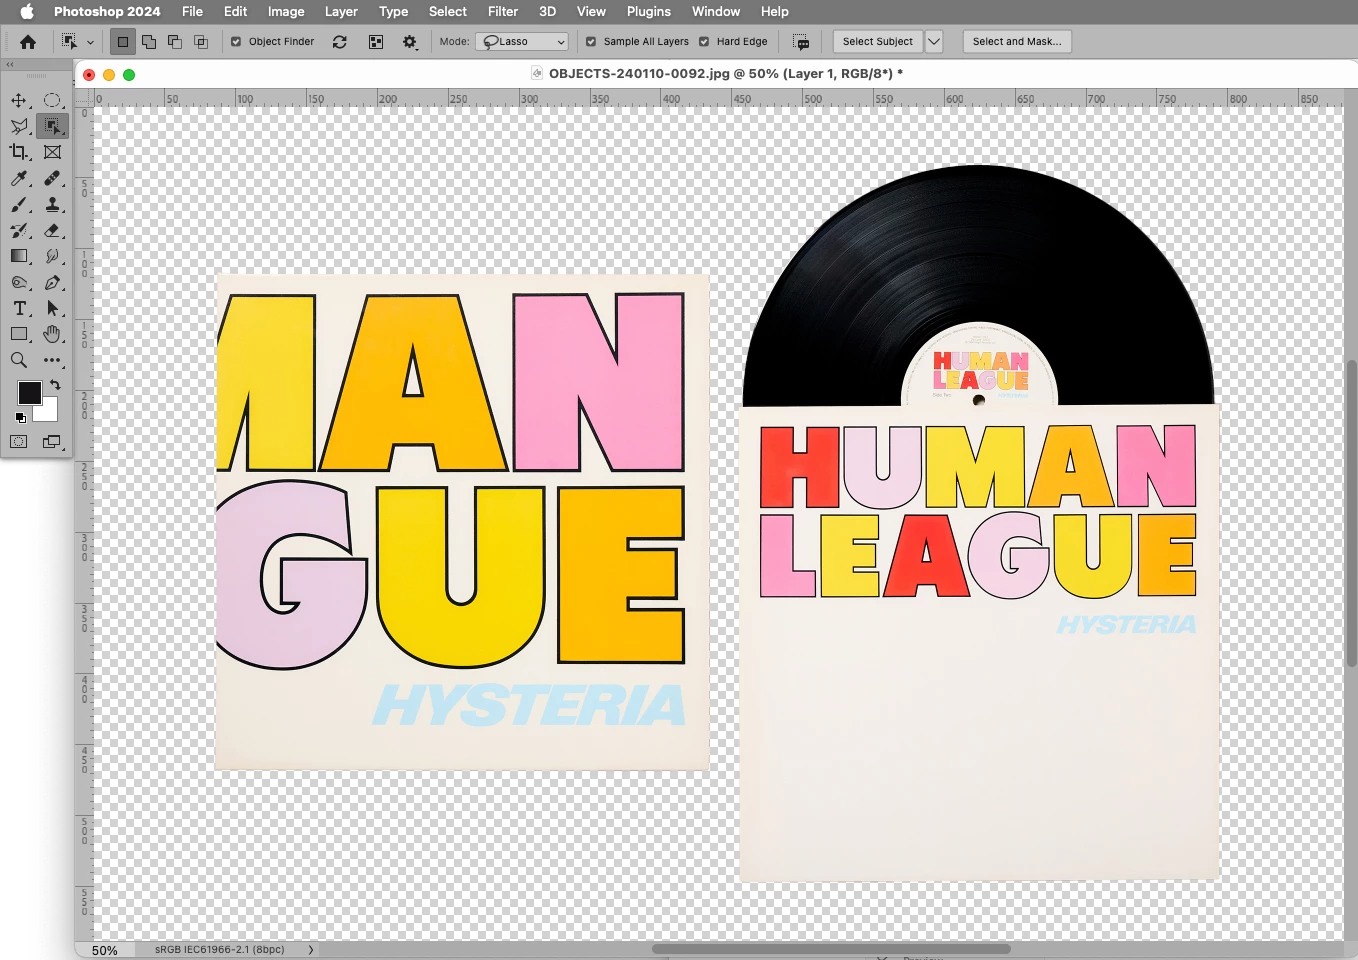Click the vertical scrollbar thumb
The height and width of the screenshot is (960, 1358).
pos(1351,513)
